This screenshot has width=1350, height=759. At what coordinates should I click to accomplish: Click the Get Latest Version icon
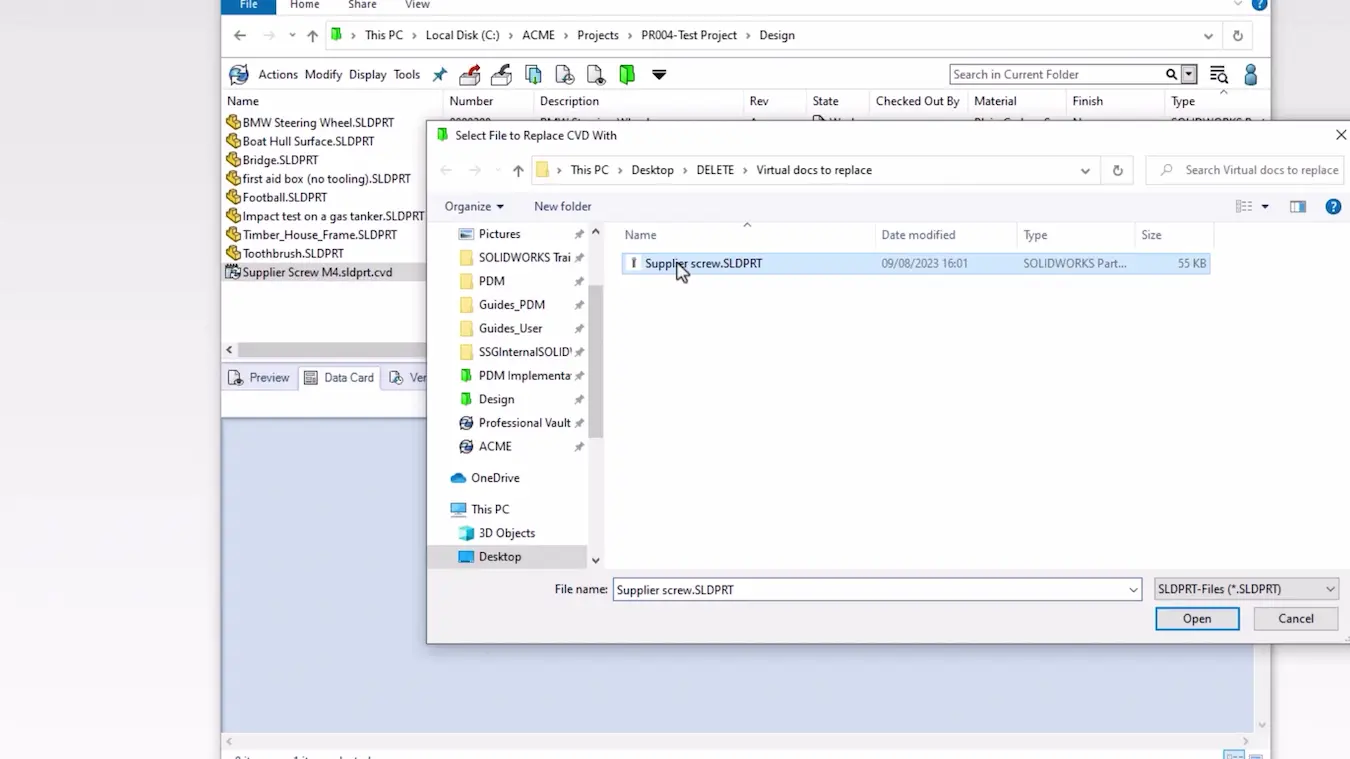click(x=533, y=74)
